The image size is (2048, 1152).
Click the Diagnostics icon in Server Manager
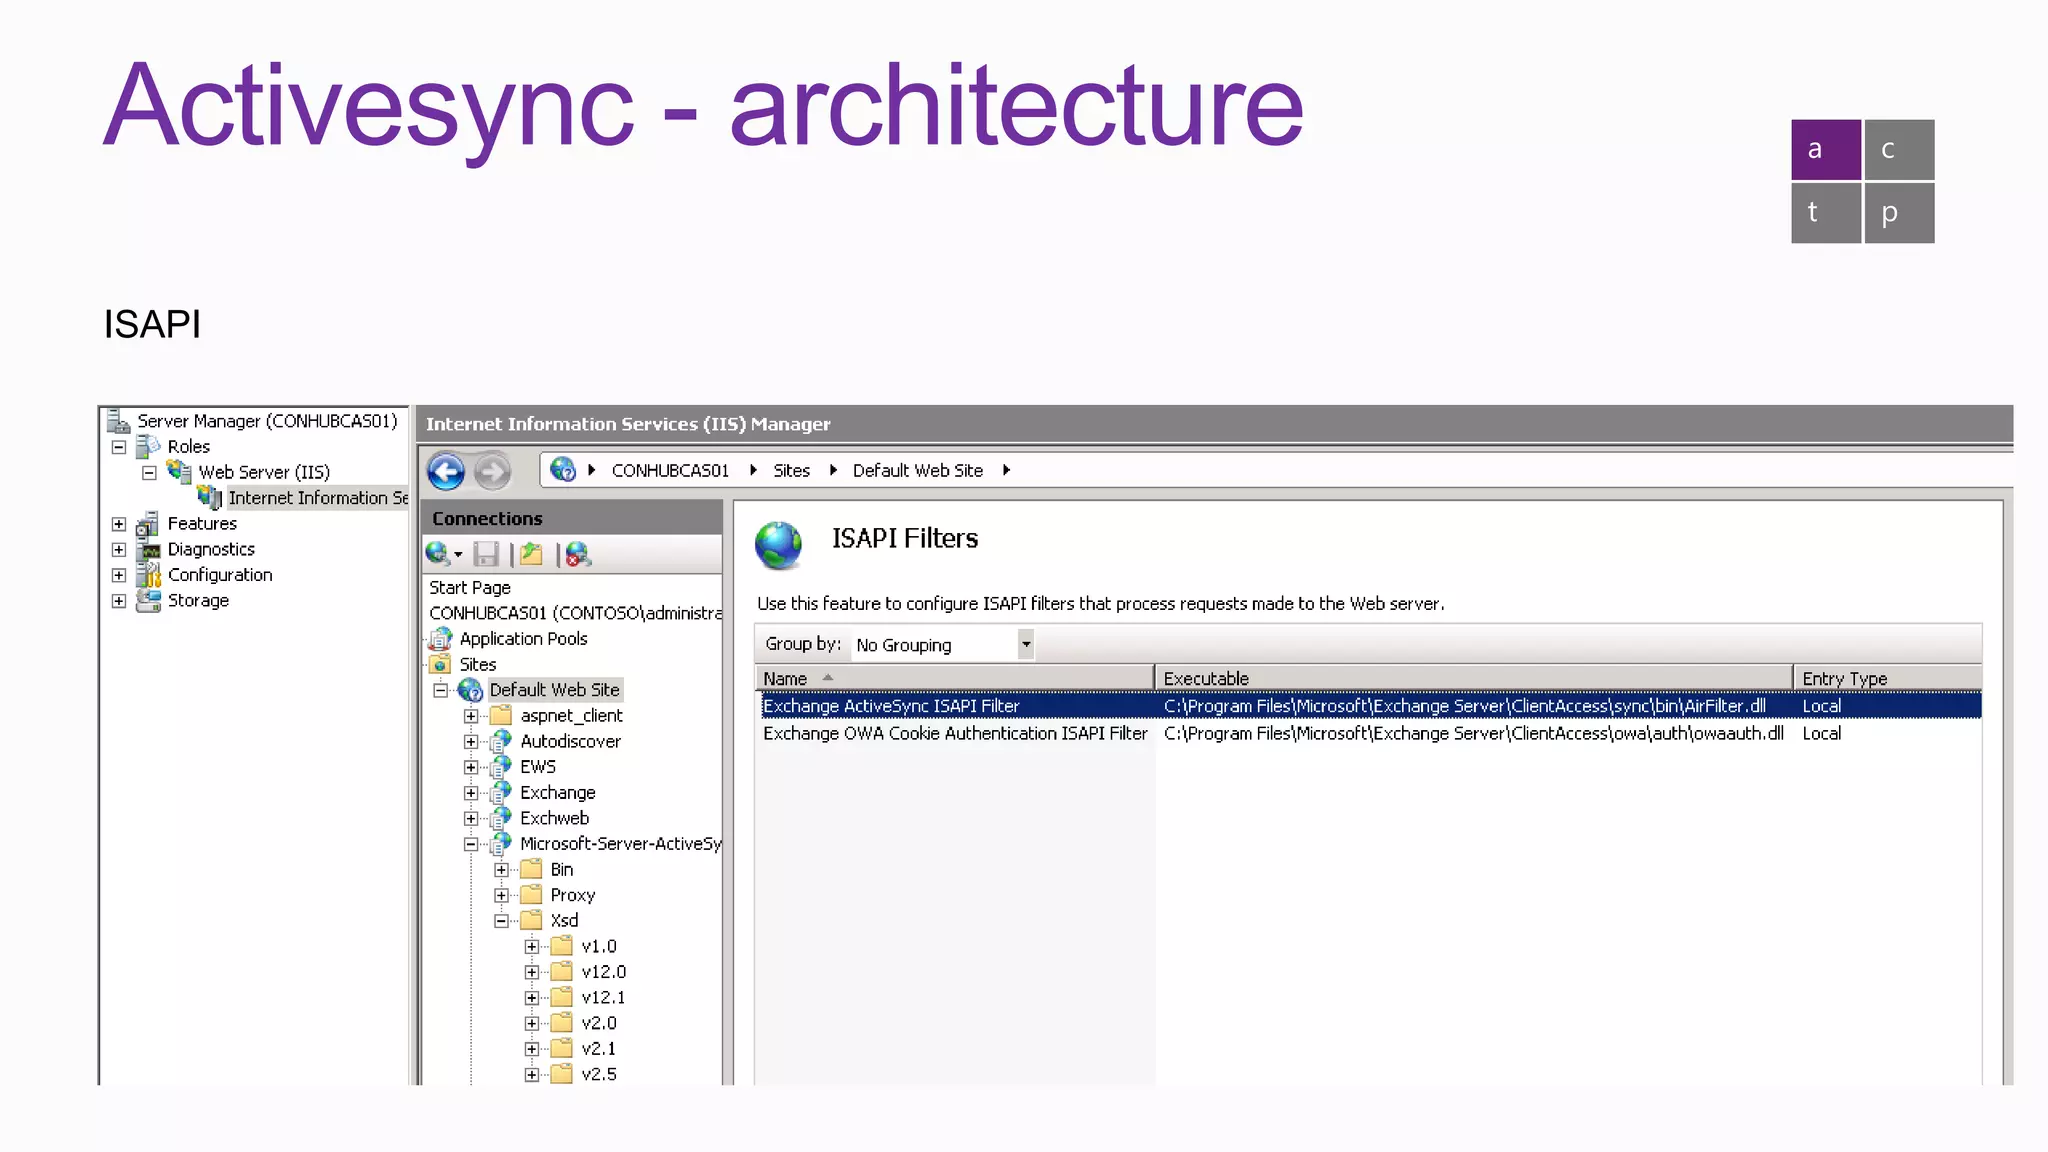click(149, 549)
